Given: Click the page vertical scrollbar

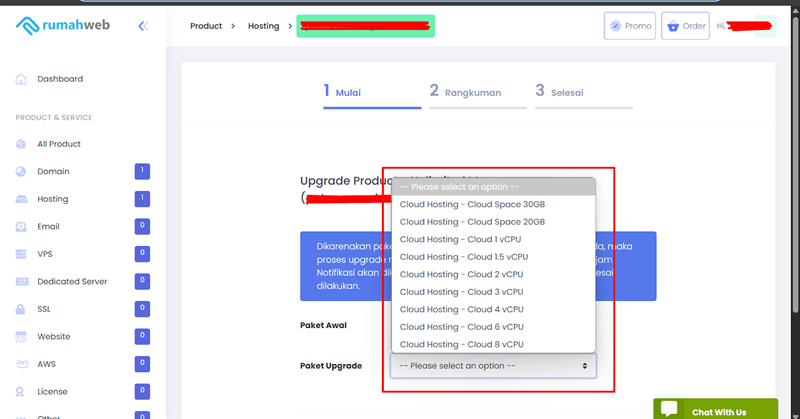Looking at the screenshot, I should click(795, 163).
